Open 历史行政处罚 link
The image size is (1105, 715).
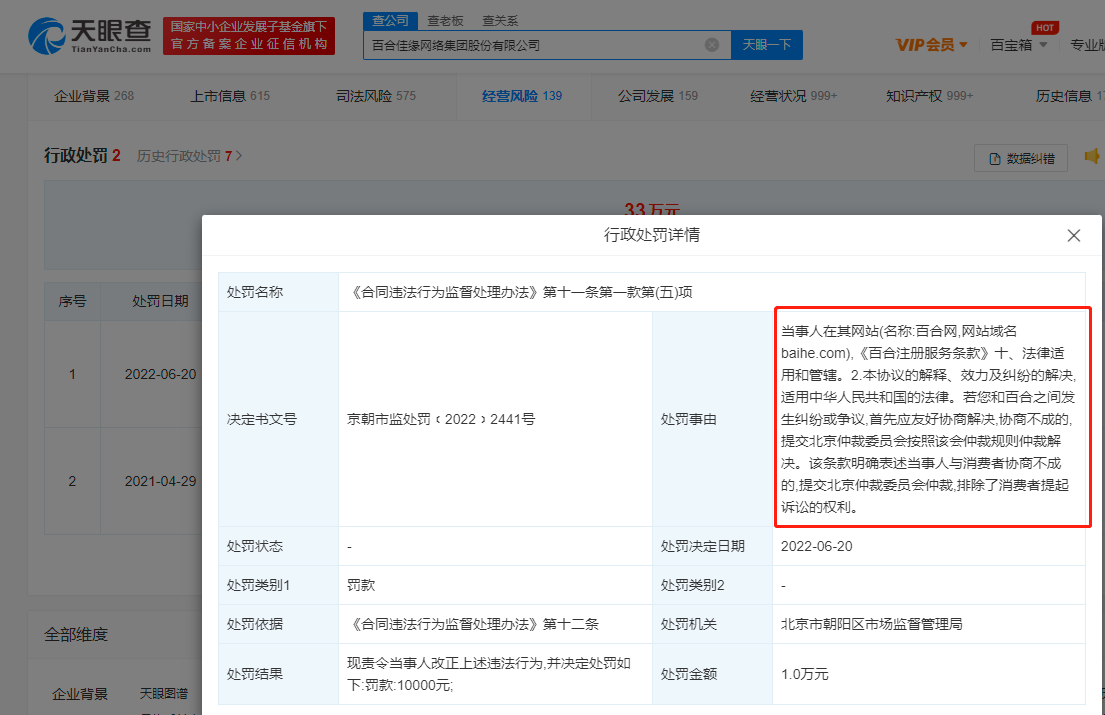click(x=190, y=156)
